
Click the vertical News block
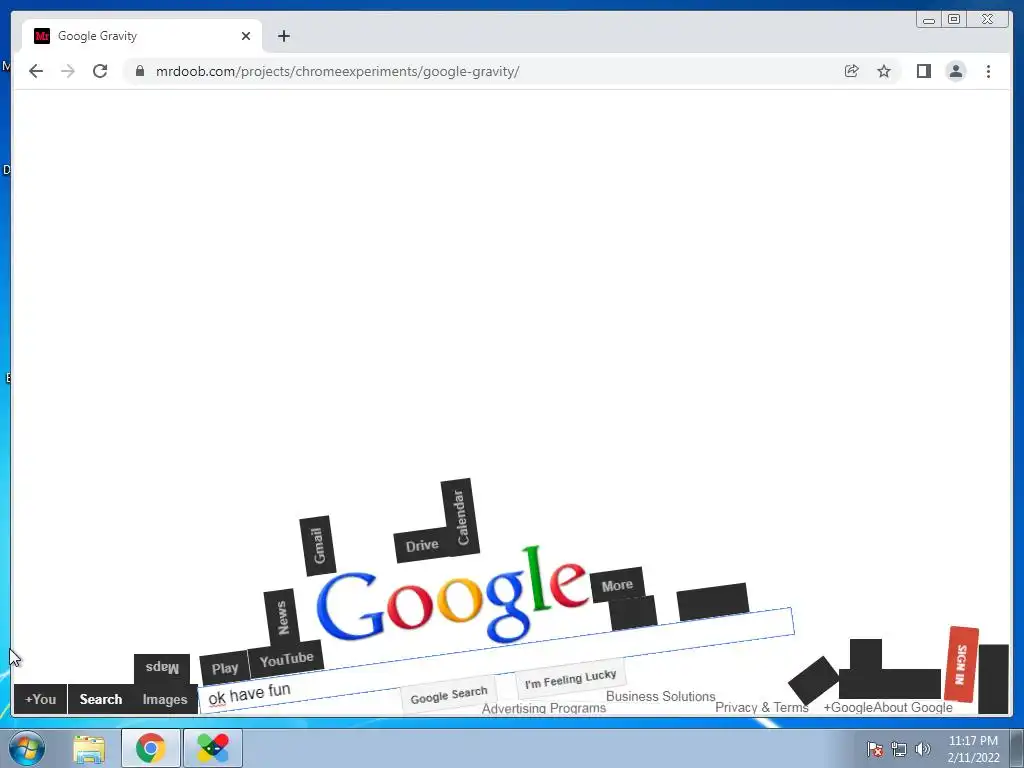[282, 618]
